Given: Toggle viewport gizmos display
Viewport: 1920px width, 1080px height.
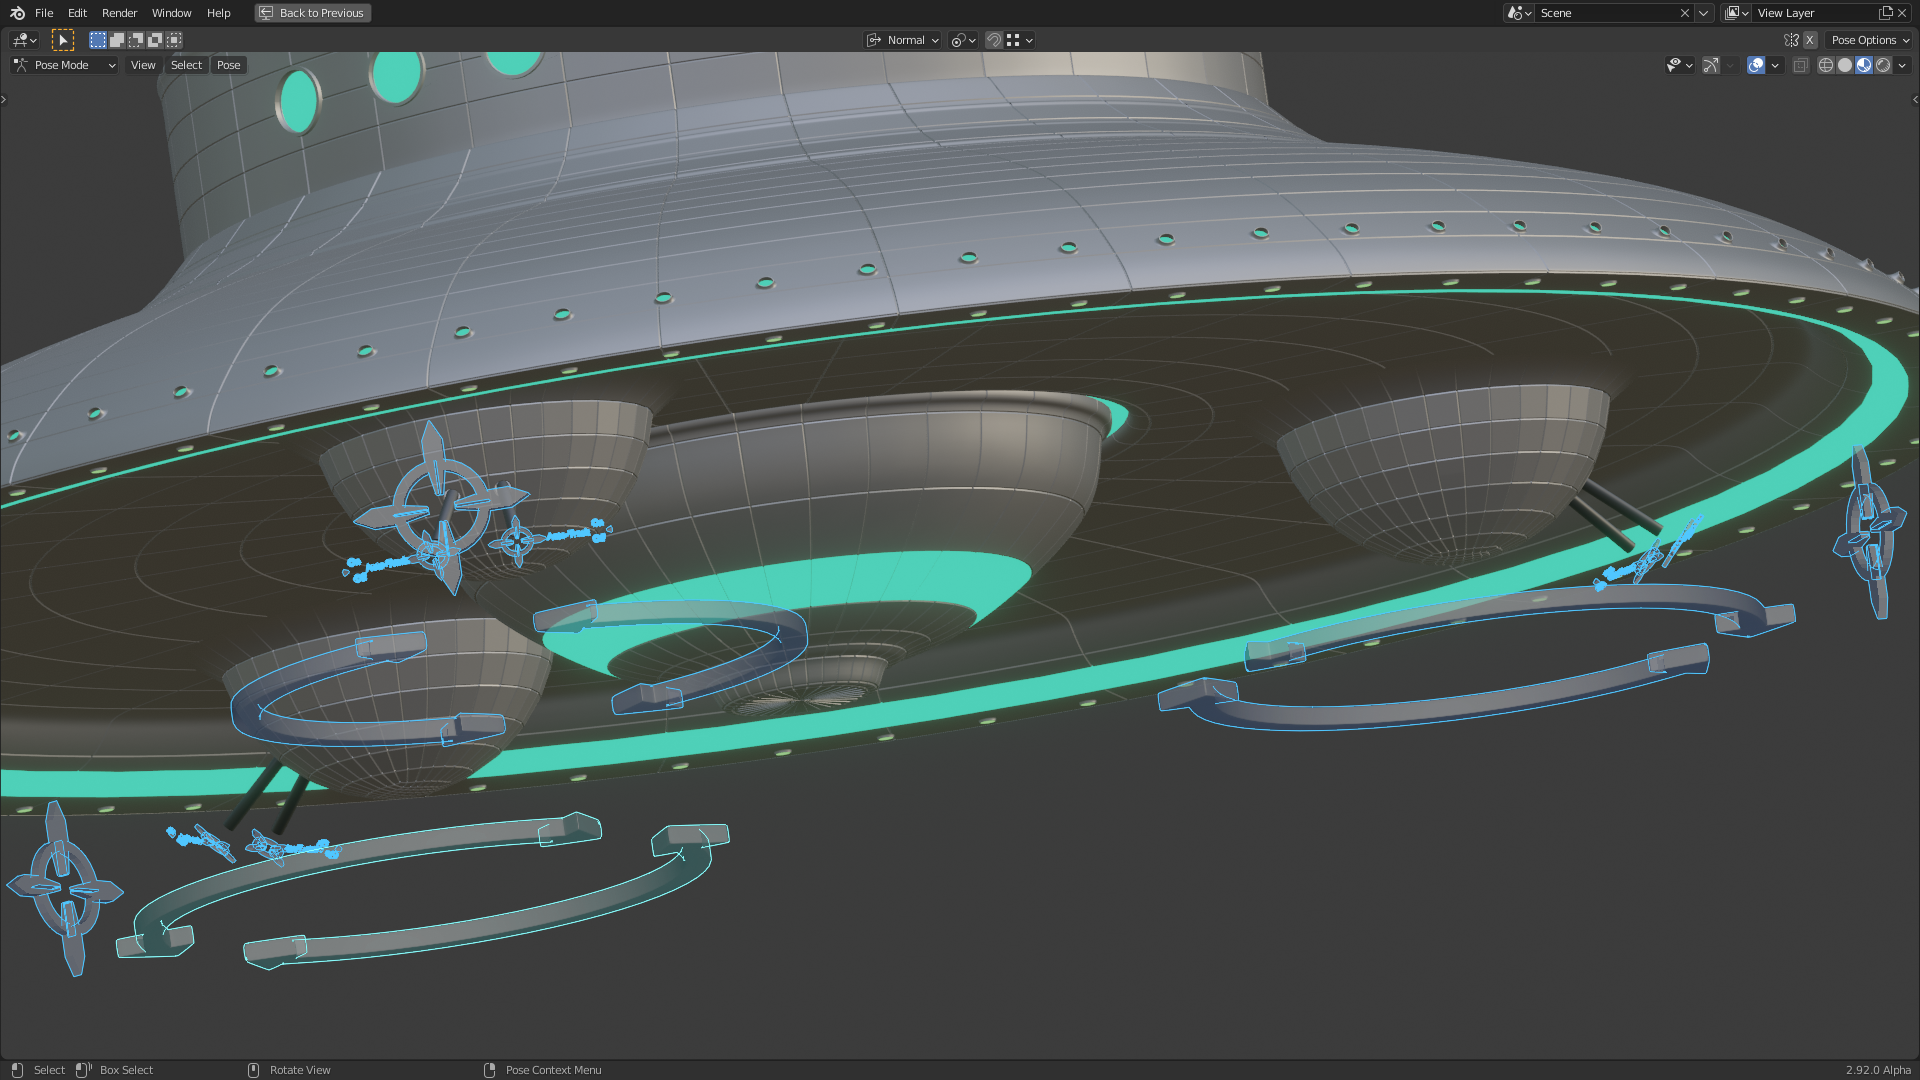Looking at the screenshot, I should click(1711, 65).
